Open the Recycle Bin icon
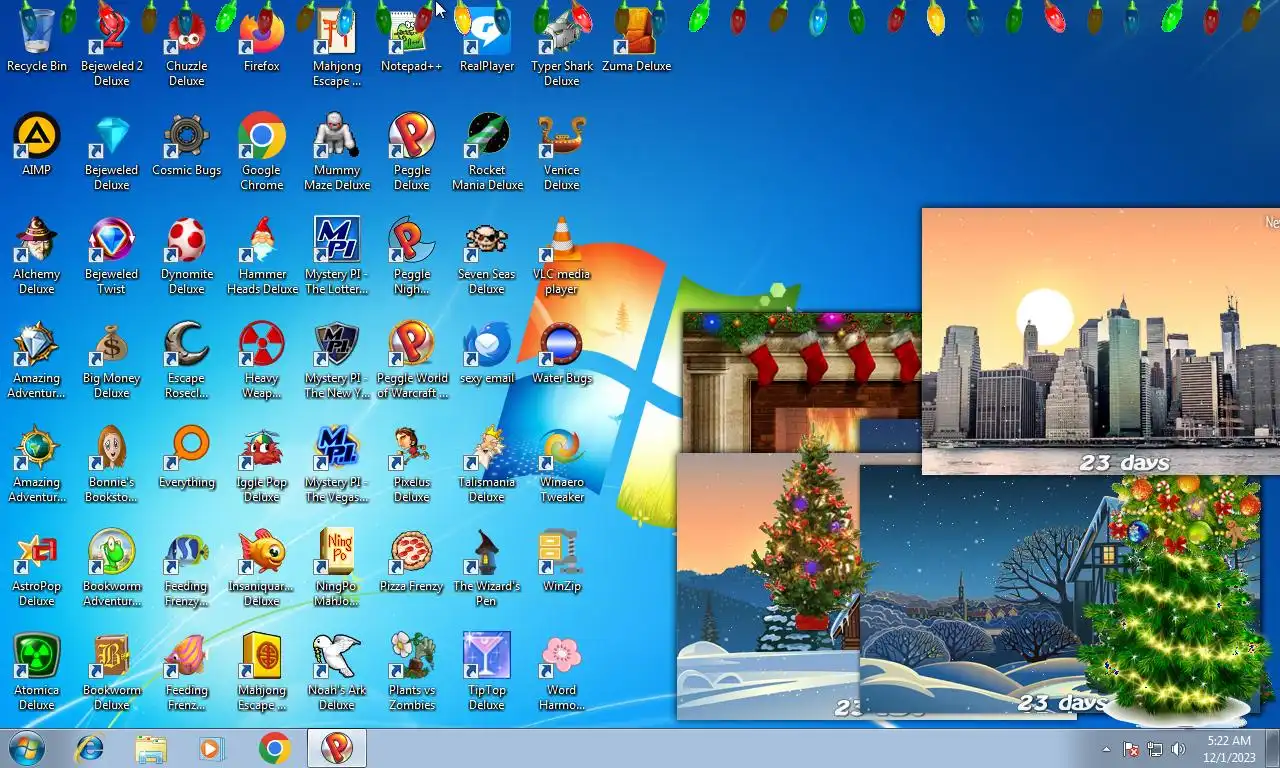Viewport: 1280px width, 768px height. coord(37,40)
